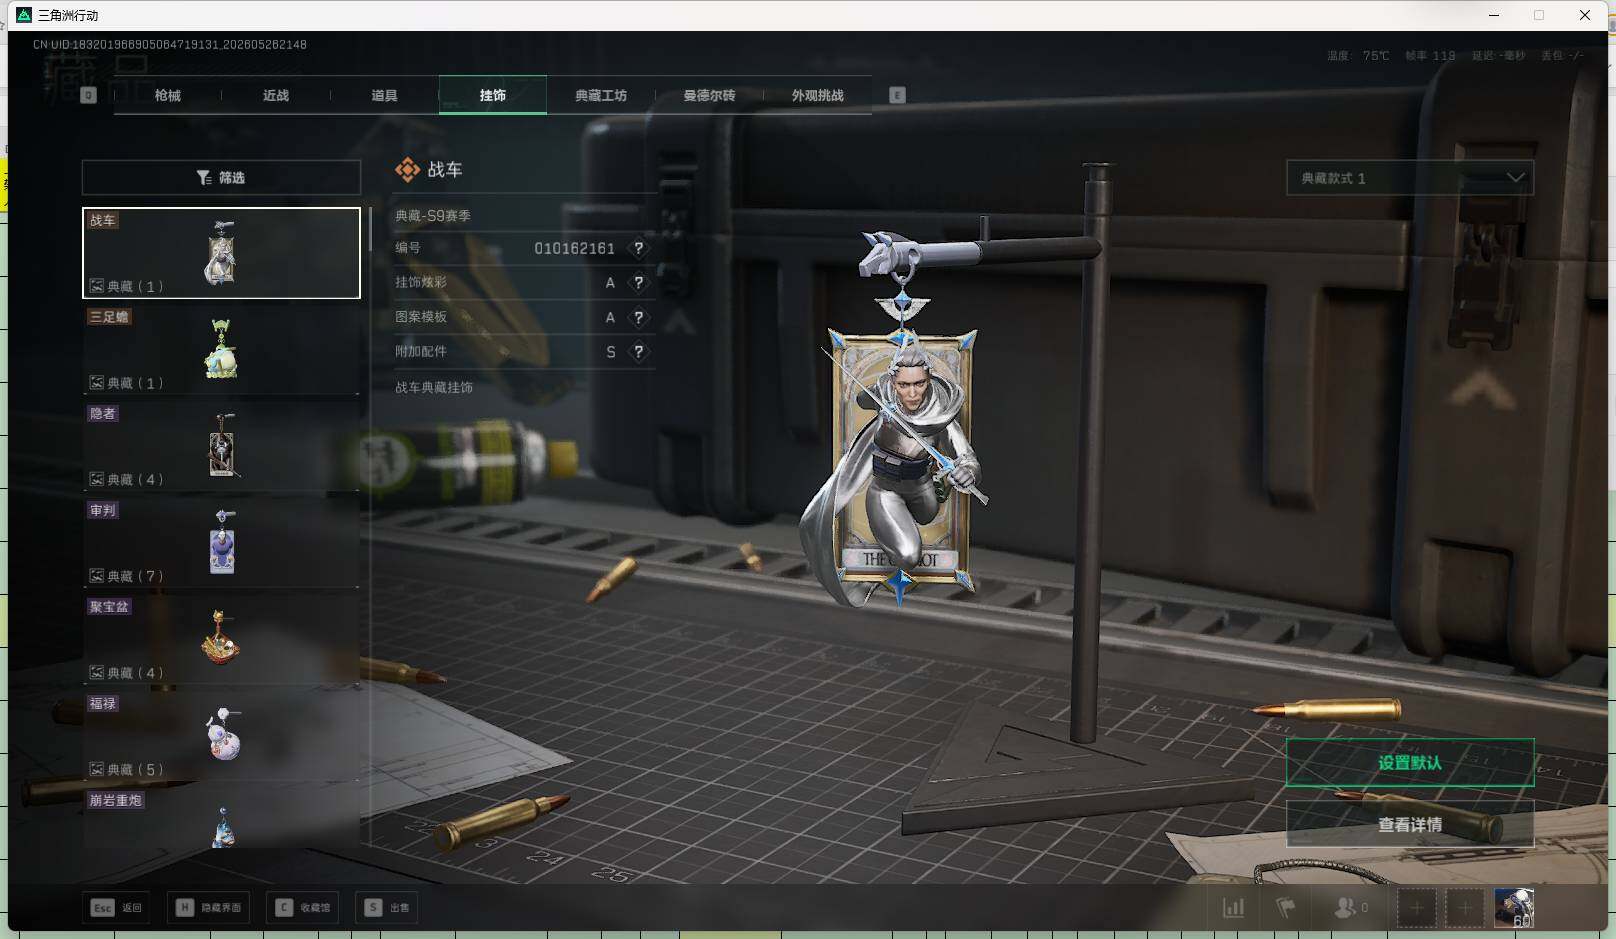Image resolution: width=1616 pixels, height=939 pixels.
Task: Open the friends icon showing 0
Action: point(1351,908)
